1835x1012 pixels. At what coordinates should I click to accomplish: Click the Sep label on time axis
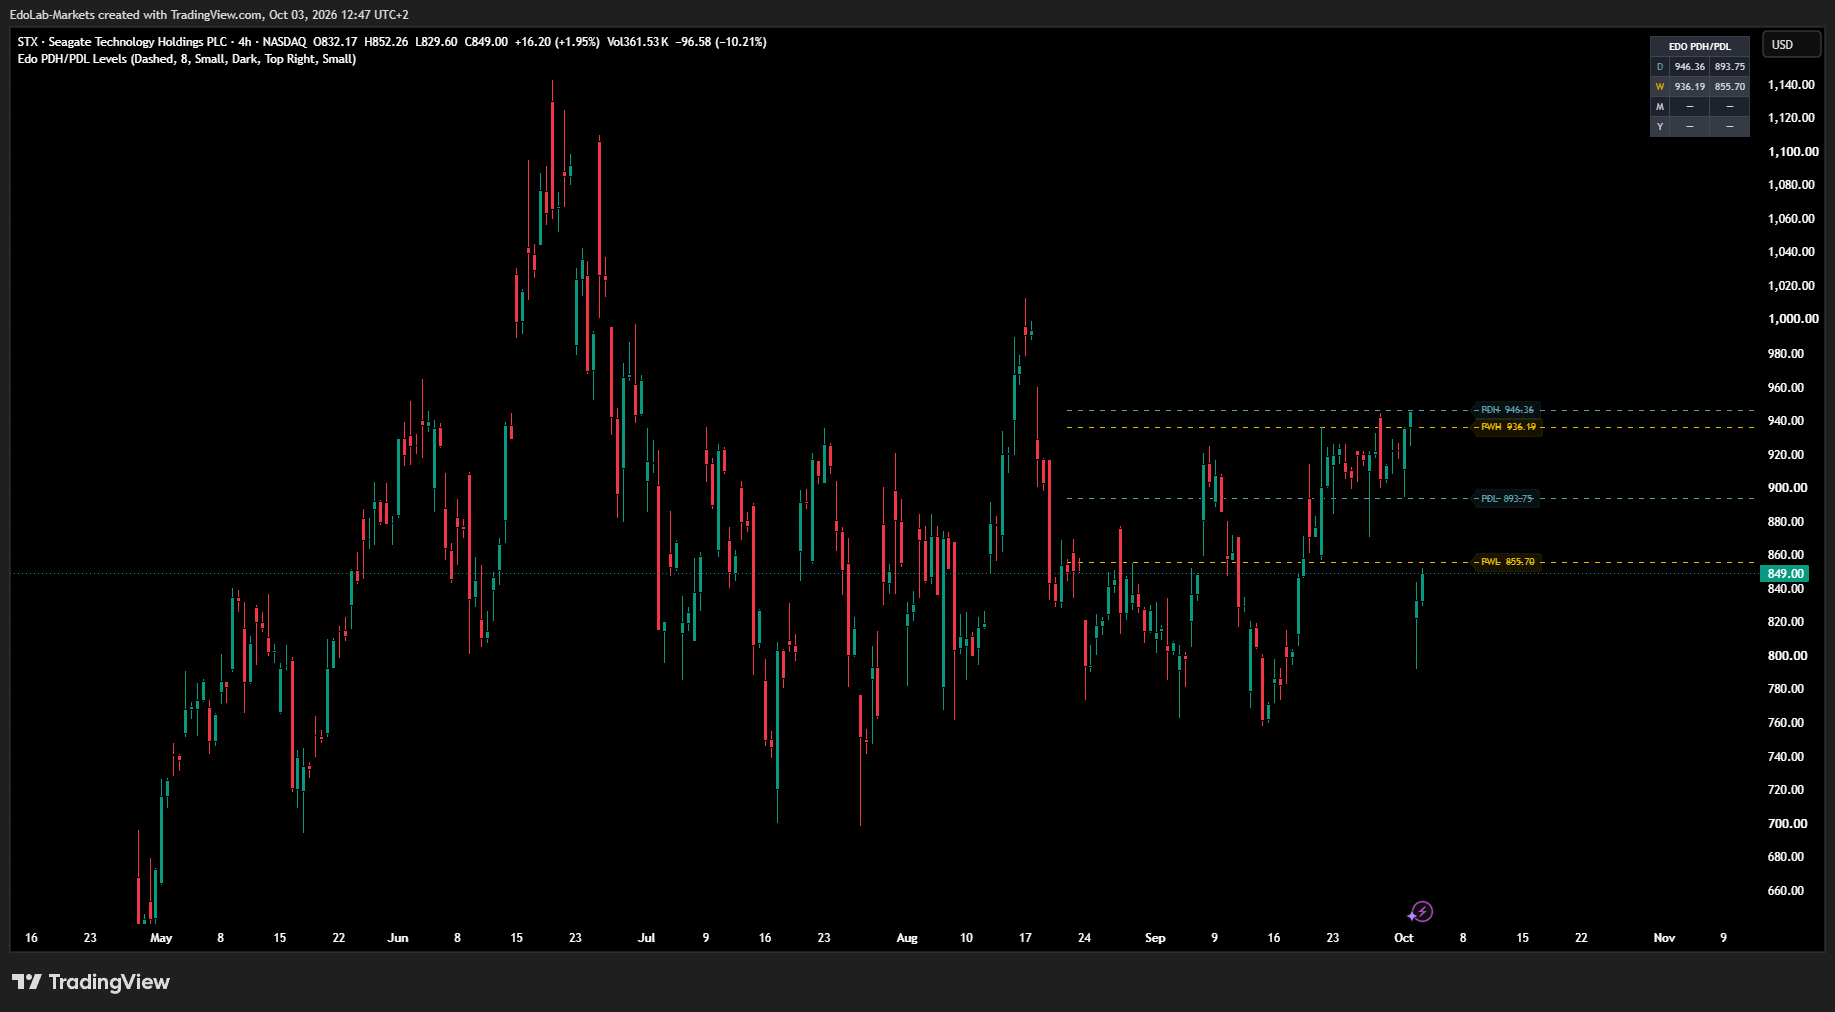1155,938
